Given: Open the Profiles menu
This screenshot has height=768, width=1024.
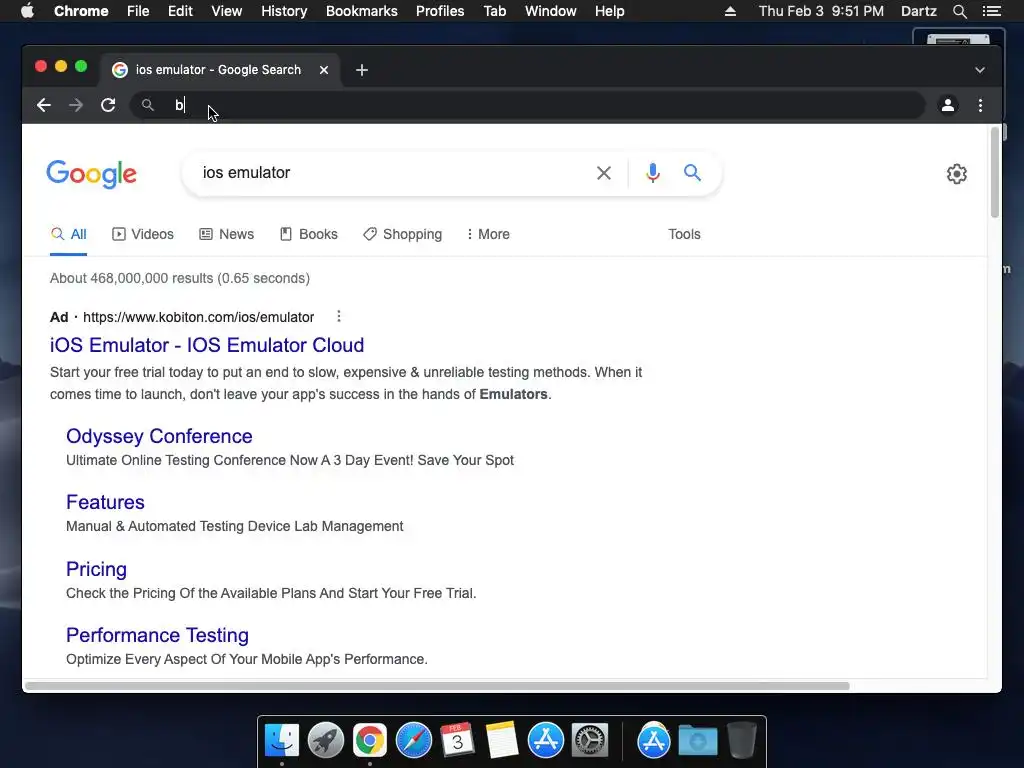Looking at the screenshot, I should tap(440, 11).
